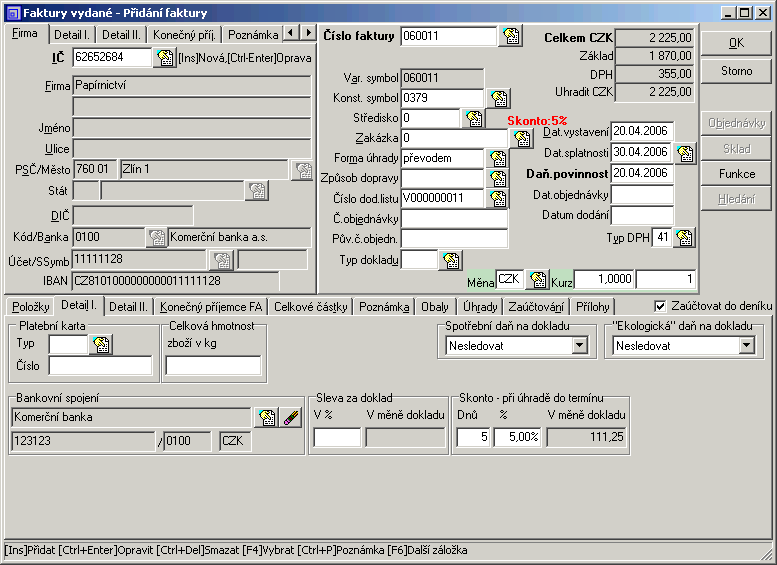Switch to upper Detail II. tab

(121, 35)
